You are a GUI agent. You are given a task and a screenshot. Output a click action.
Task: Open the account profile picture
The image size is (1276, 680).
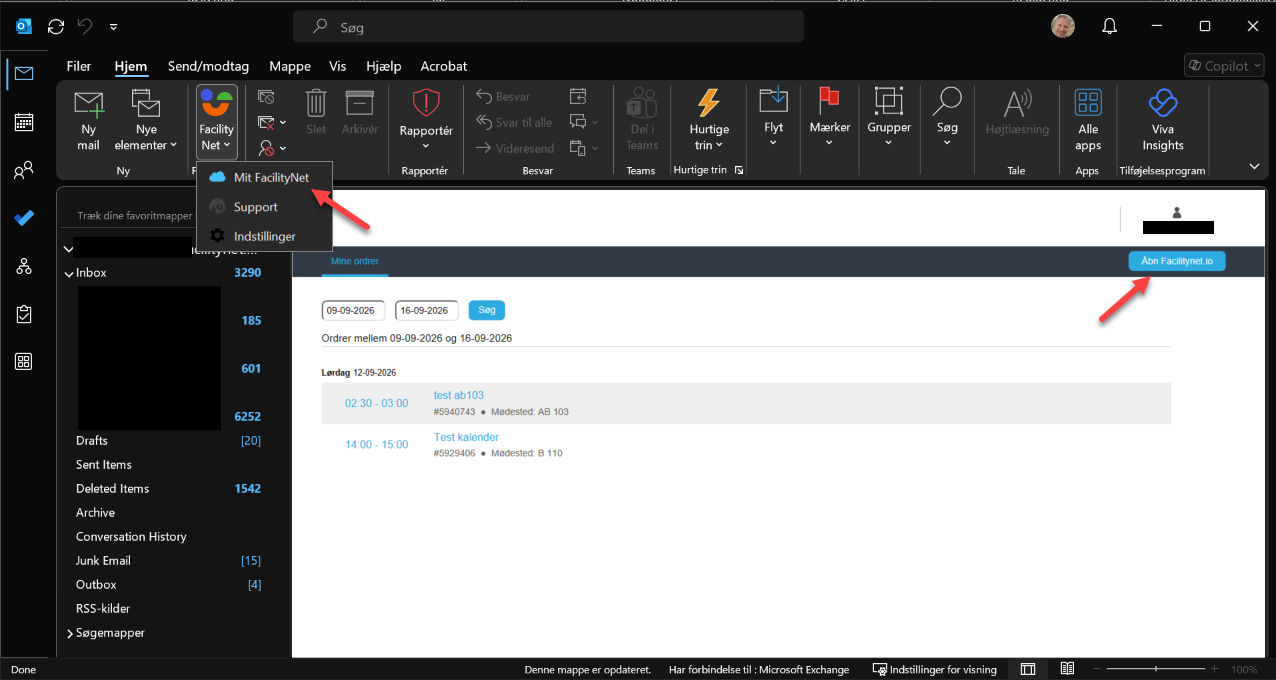(1063, 26)
